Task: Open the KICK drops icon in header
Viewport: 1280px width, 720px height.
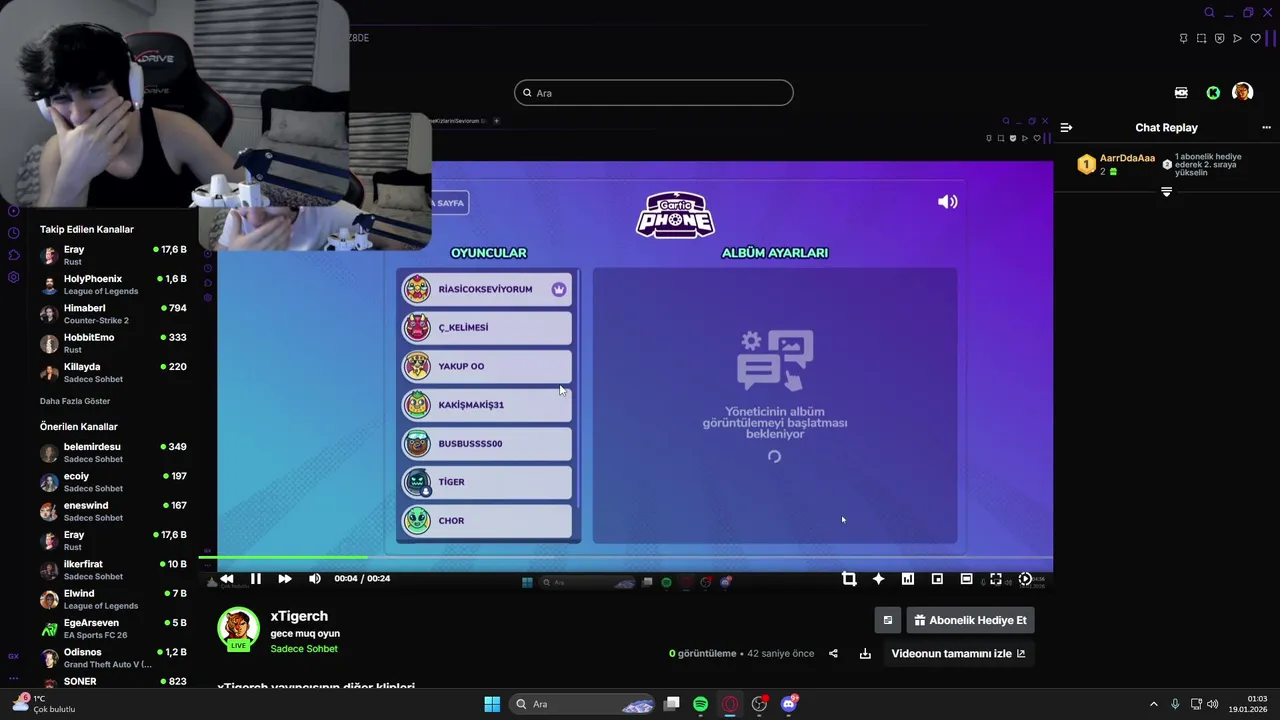Action: coord(1181,93)
